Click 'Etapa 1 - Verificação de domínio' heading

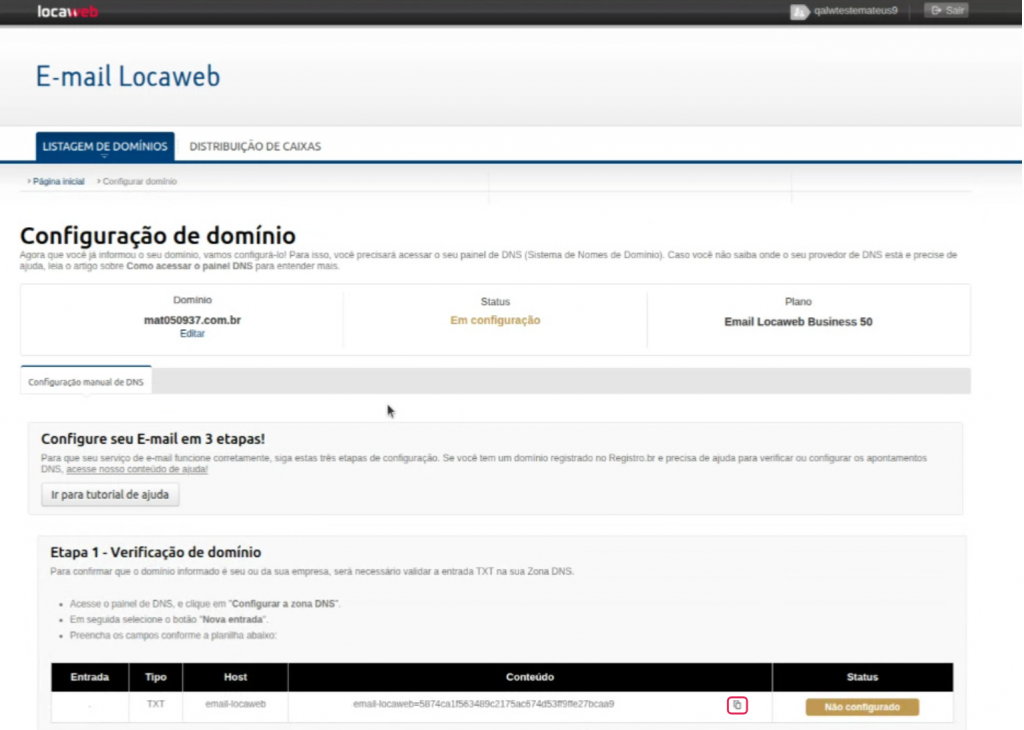click(155, 552)
